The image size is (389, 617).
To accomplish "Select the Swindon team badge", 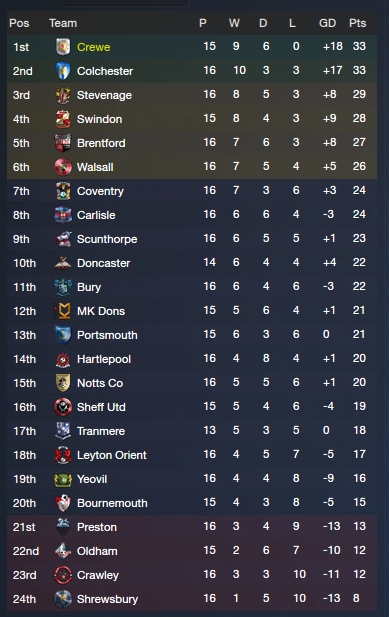I will 63,119.
